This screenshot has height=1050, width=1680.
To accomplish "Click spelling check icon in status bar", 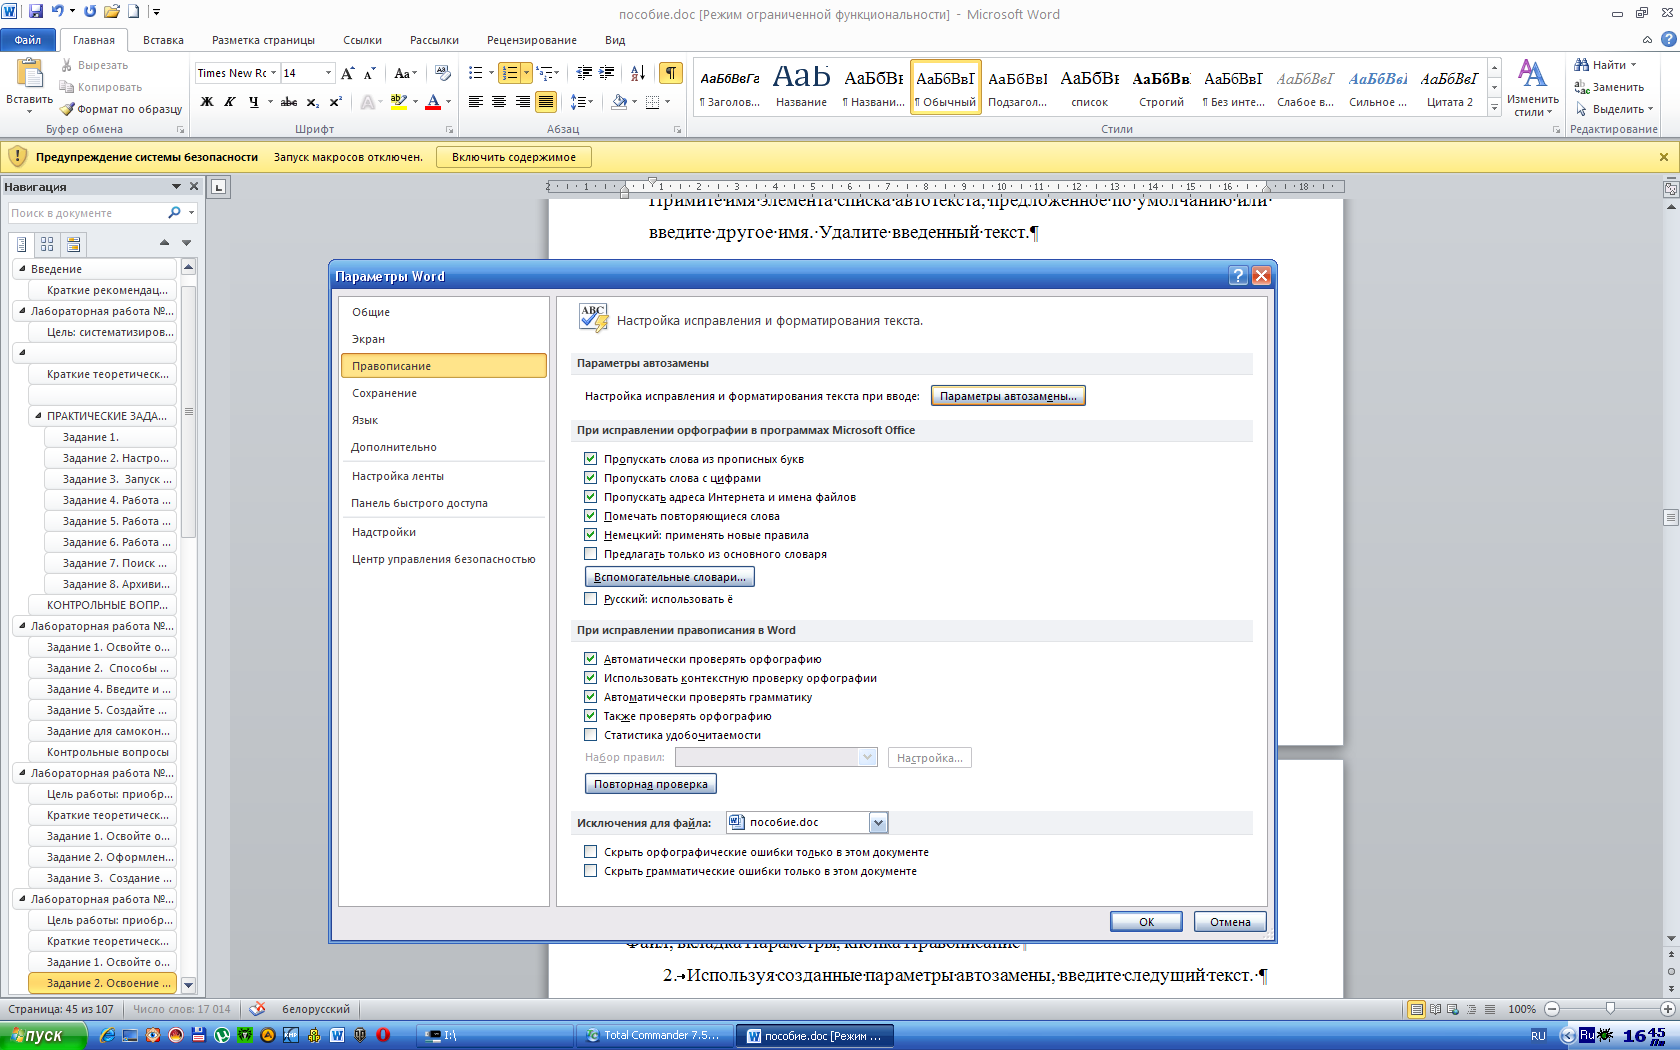I will point(257,1009).
